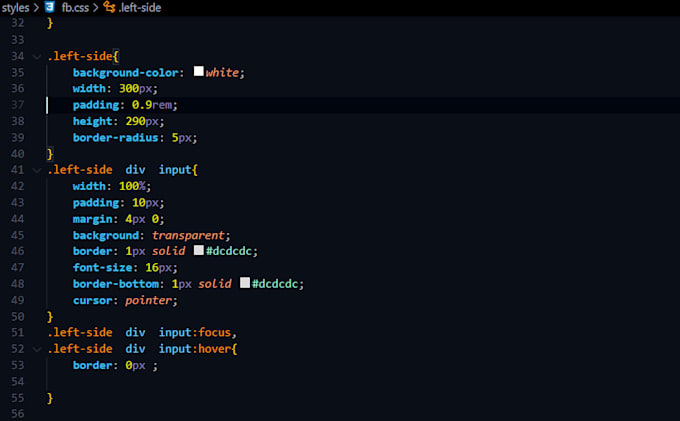This screenshot has height=421, width=680.
Task: Click line number 37 in the gutter
Action: click(x=18, y=105)
